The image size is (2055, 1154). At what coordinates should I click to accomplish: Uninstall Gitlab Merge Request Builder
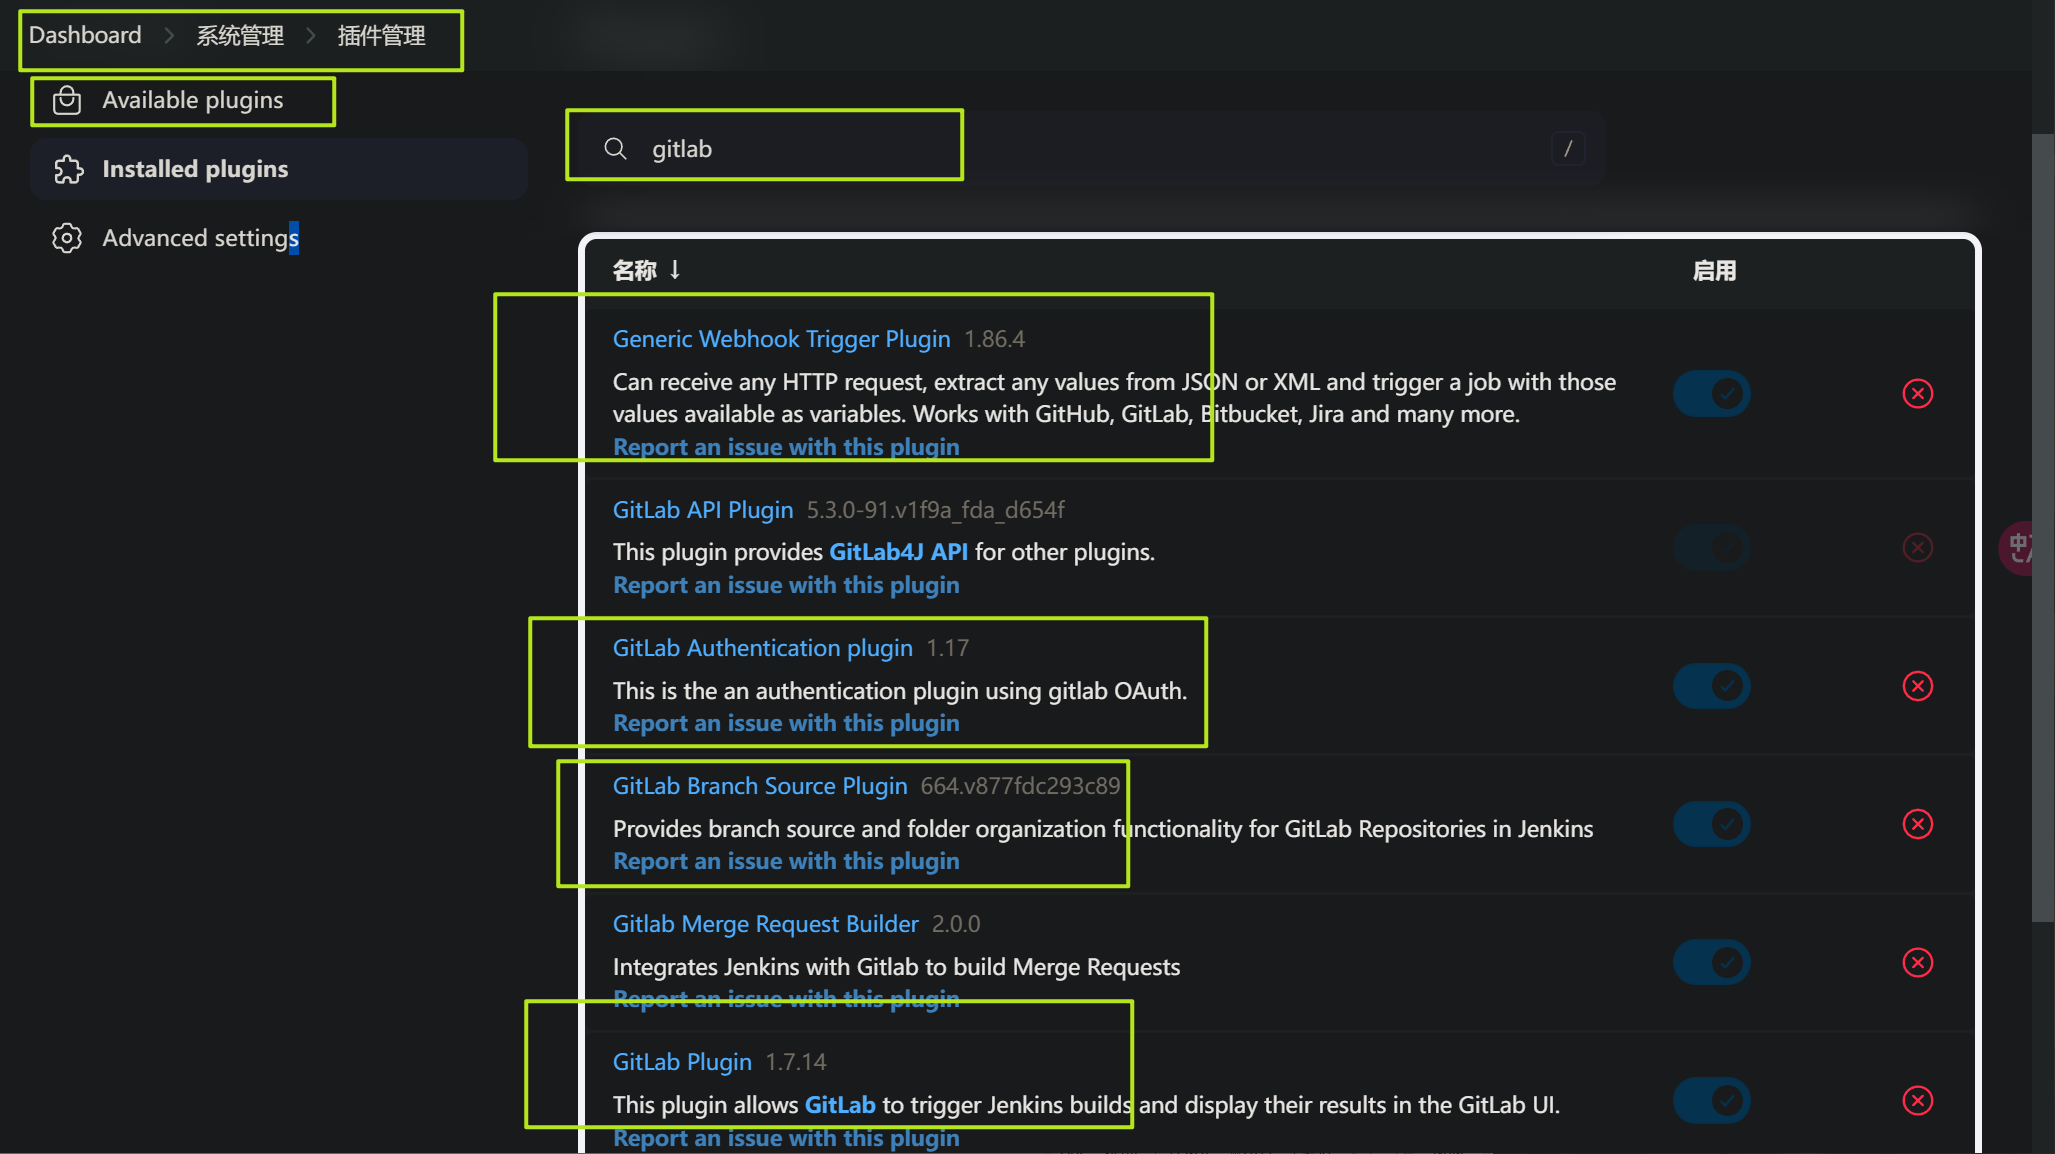(x=1917, y=962)
